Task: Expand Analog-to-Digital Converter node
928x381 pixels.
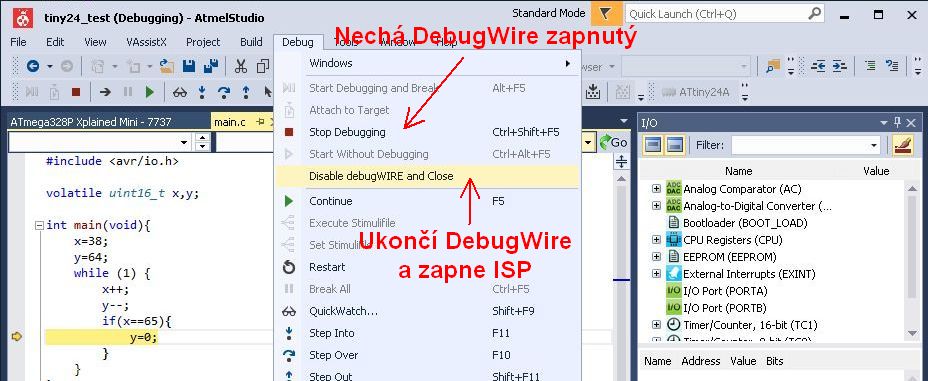Action: tap(656, 206)
